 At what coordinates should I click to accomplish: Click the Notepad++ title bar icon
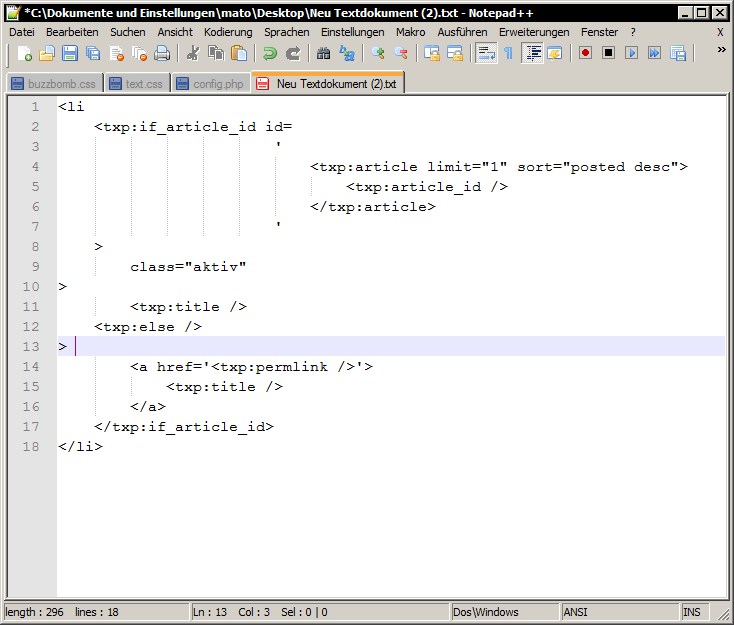13,13
